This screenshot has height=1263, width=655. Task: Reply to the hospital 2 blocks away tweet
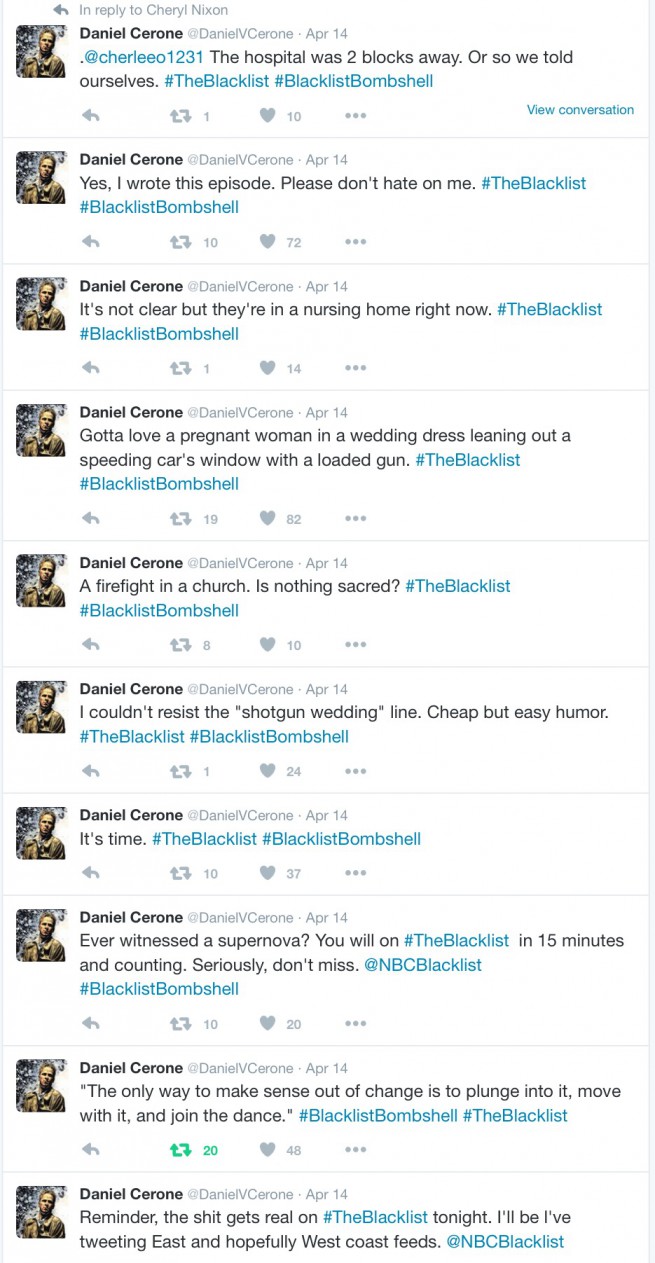pos(90,116)
